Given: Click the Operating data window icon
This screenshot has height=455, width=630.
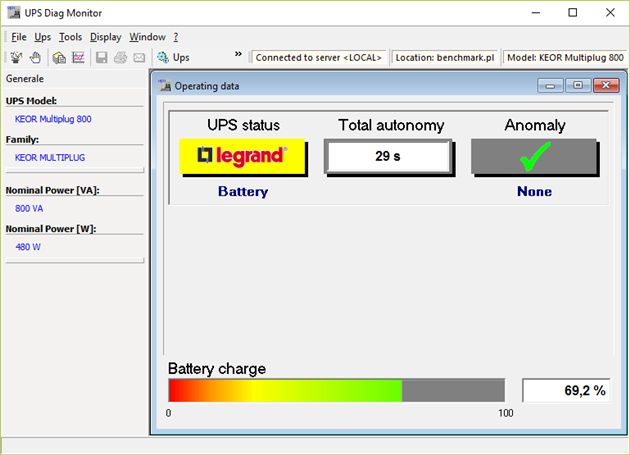Looking at the screenshot, I should point(164,86).
